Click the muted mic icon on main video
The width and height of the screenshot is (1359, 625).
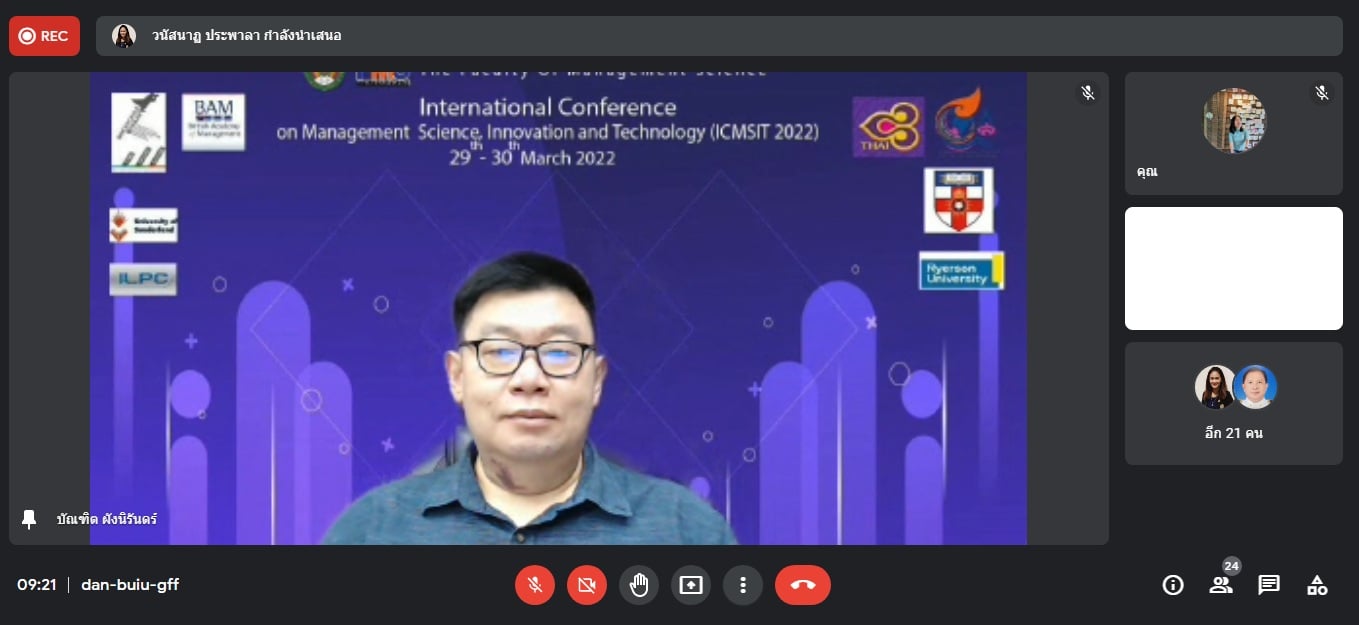(x=1088, y=93)
